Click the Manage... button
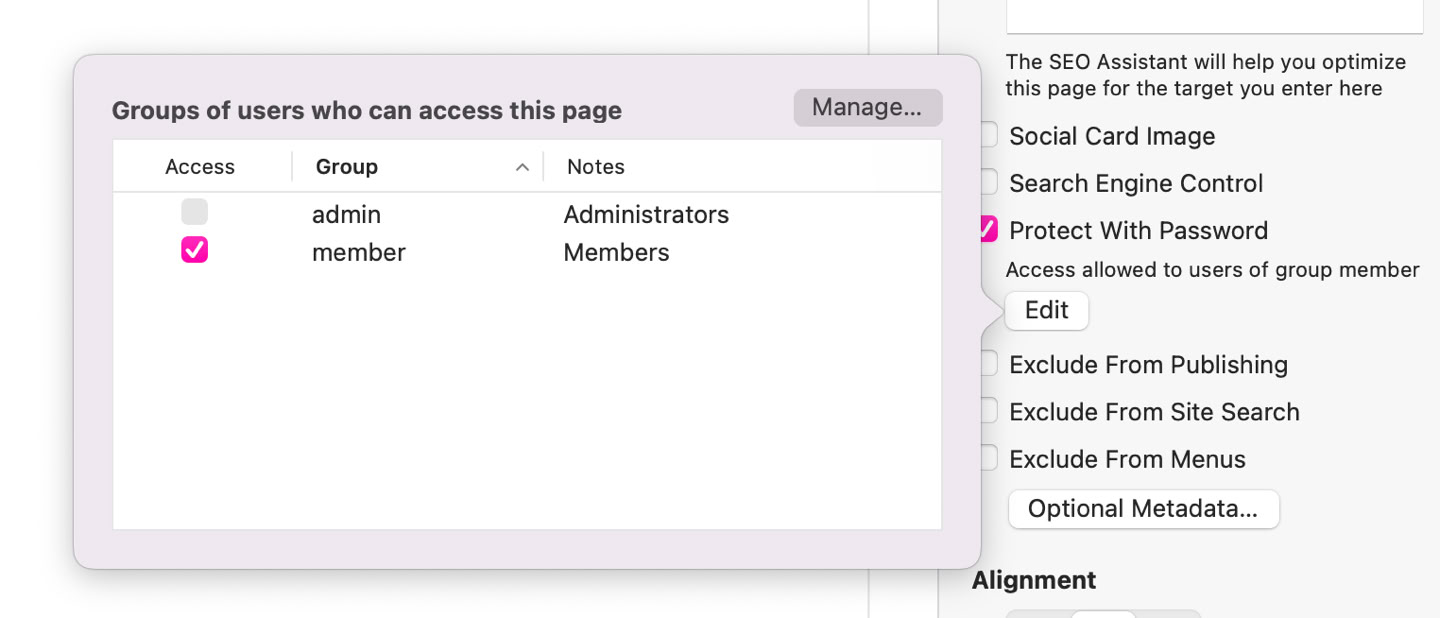 coord(868,107)
